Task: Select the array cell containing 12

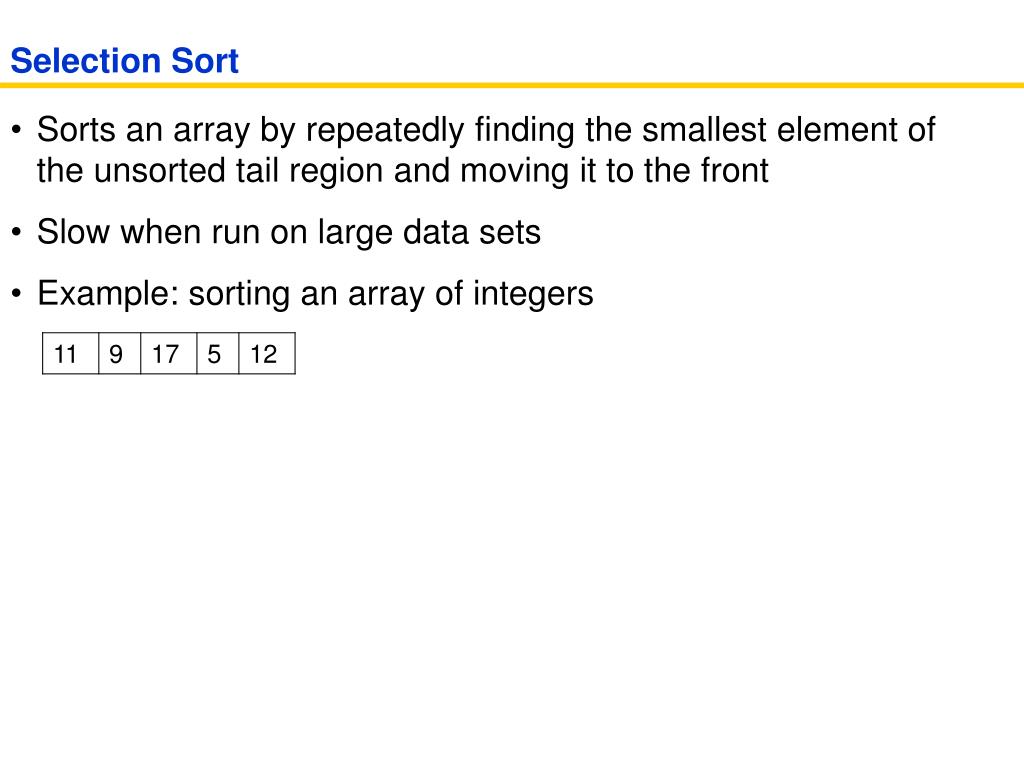Action: [267, 353]
